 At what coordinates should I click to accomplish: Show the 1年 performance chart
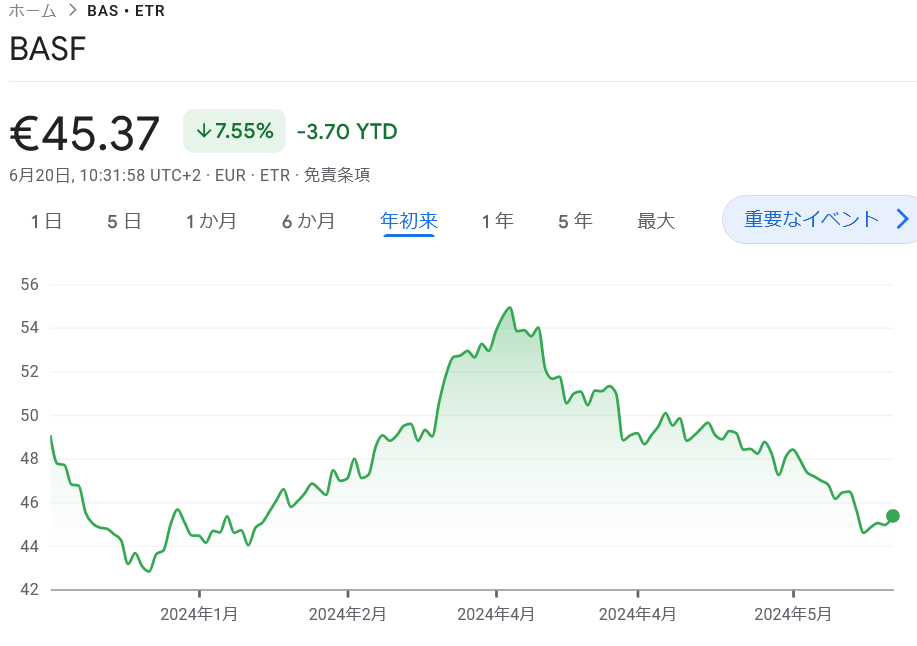pyautogui.click(x=497, y=221)
